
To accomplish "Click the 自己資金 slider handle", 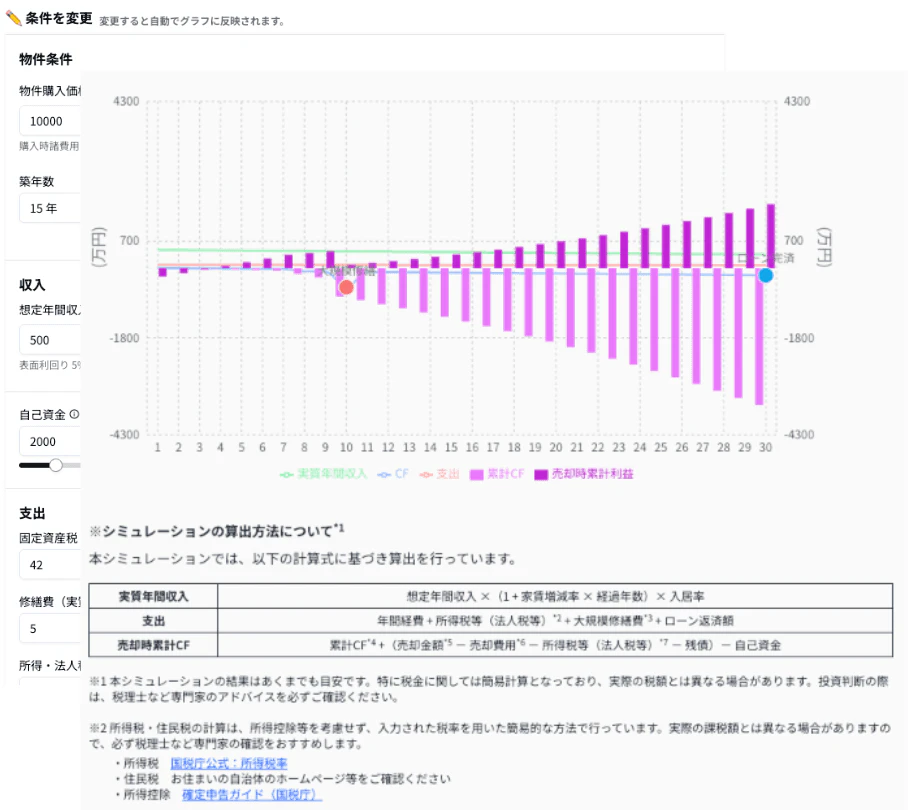I will (56, 465).
